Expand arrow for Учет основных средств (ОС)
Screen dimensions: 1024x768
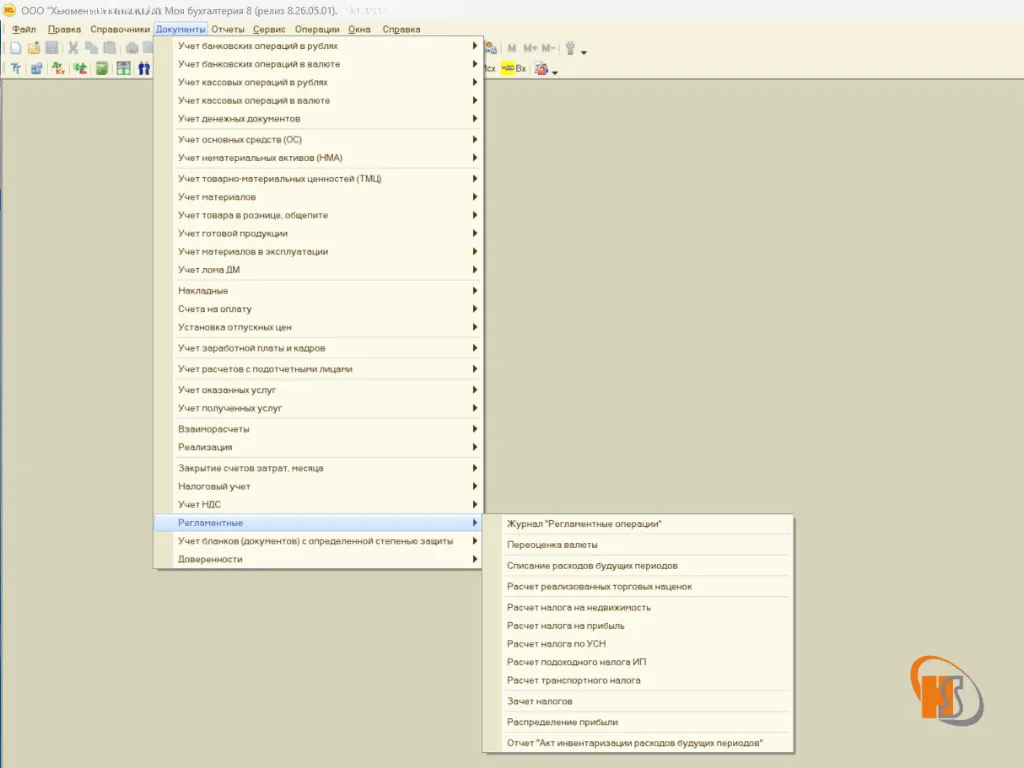(x=475, y=139)
